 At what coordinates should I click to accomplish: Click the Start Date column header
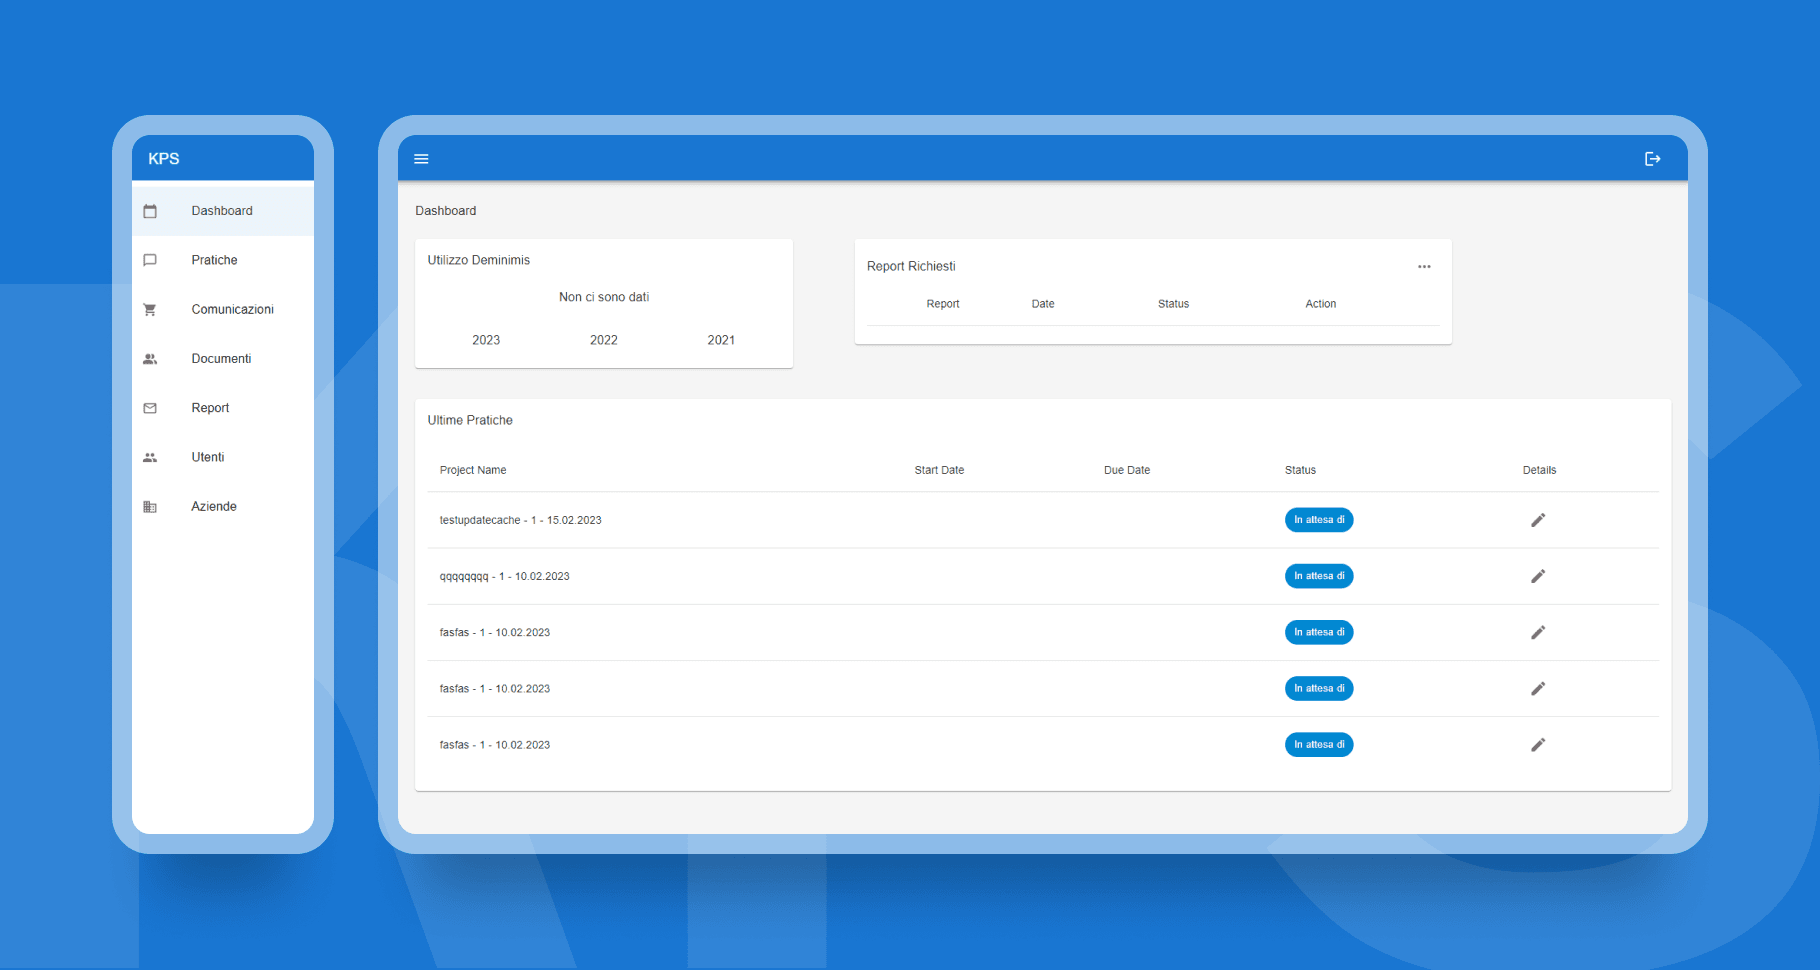939,470
